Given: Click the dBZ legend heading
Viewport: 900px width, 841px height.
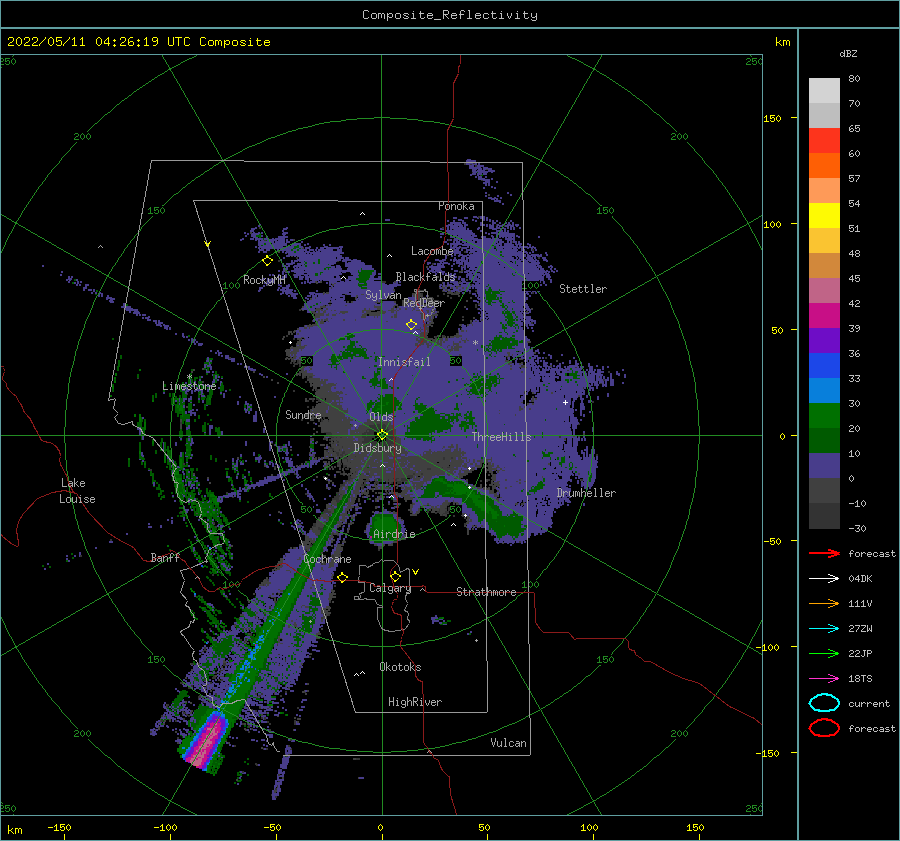Looking at the screenshot, I should click(x=848, y=53).
